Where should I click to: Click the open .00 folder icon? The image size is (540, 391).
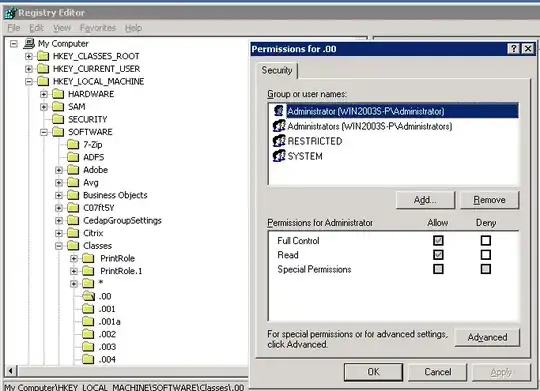89,296
